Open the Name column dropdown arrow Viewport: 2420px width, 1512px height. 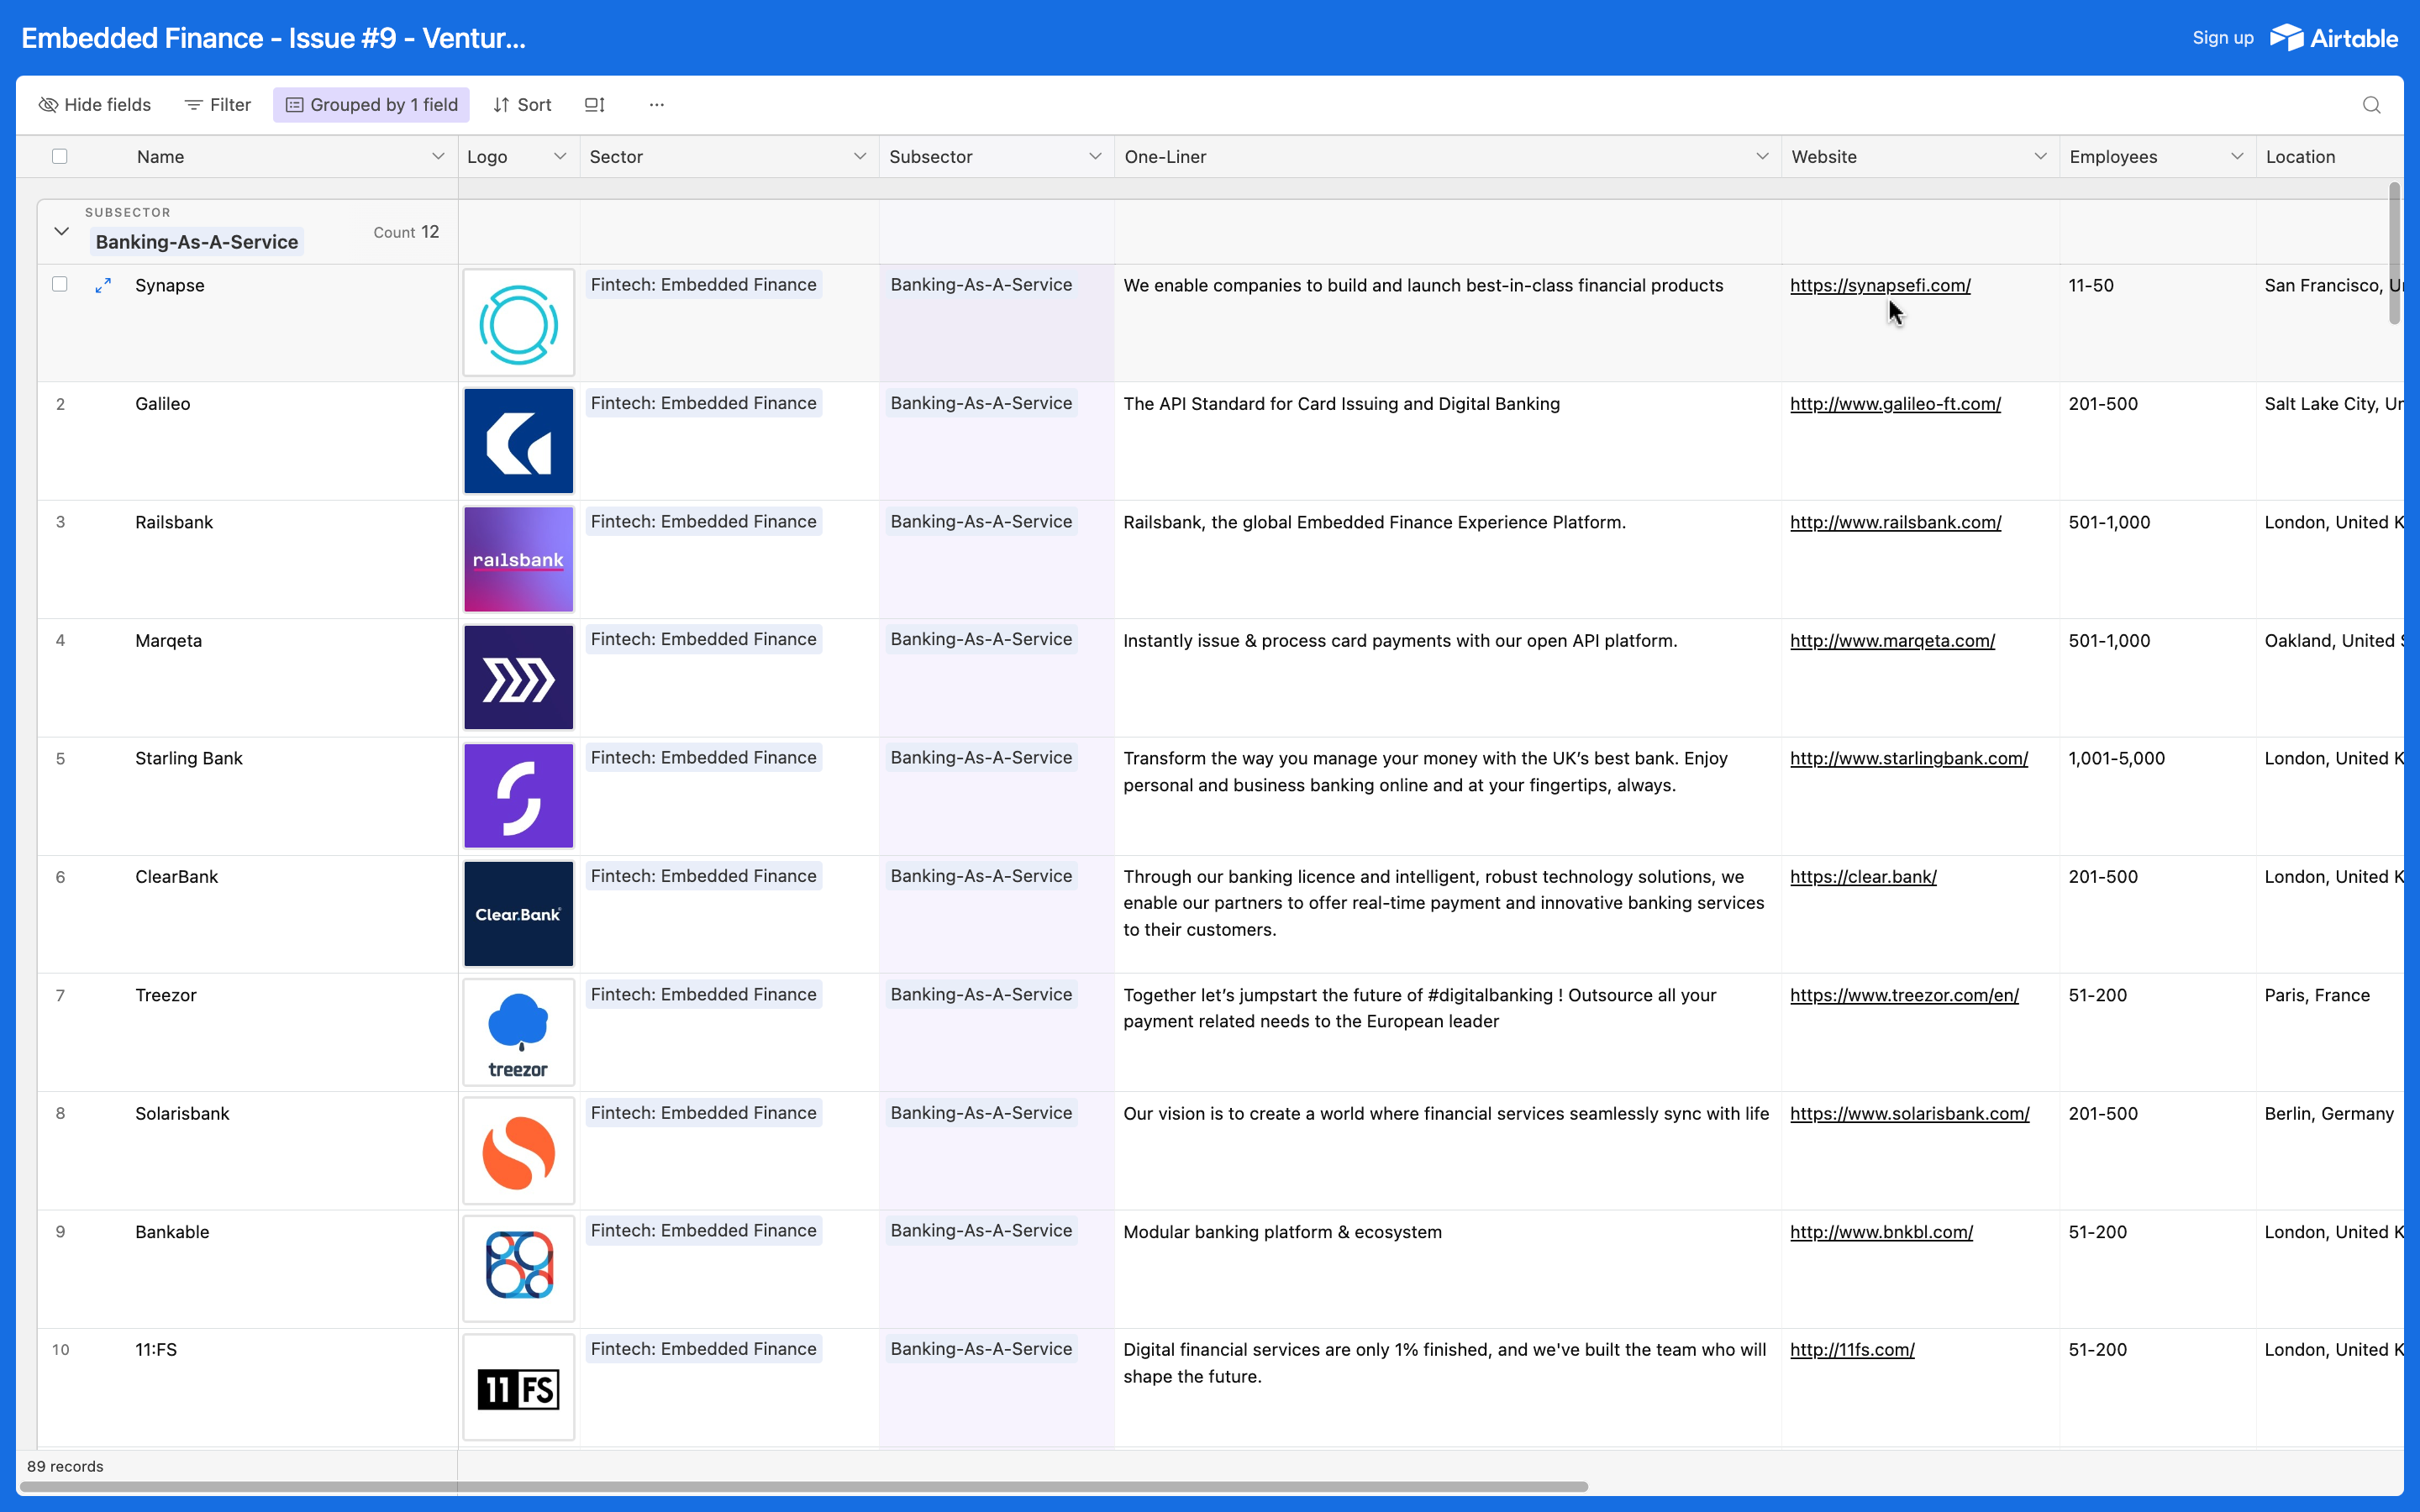click(x=437, y=157)
